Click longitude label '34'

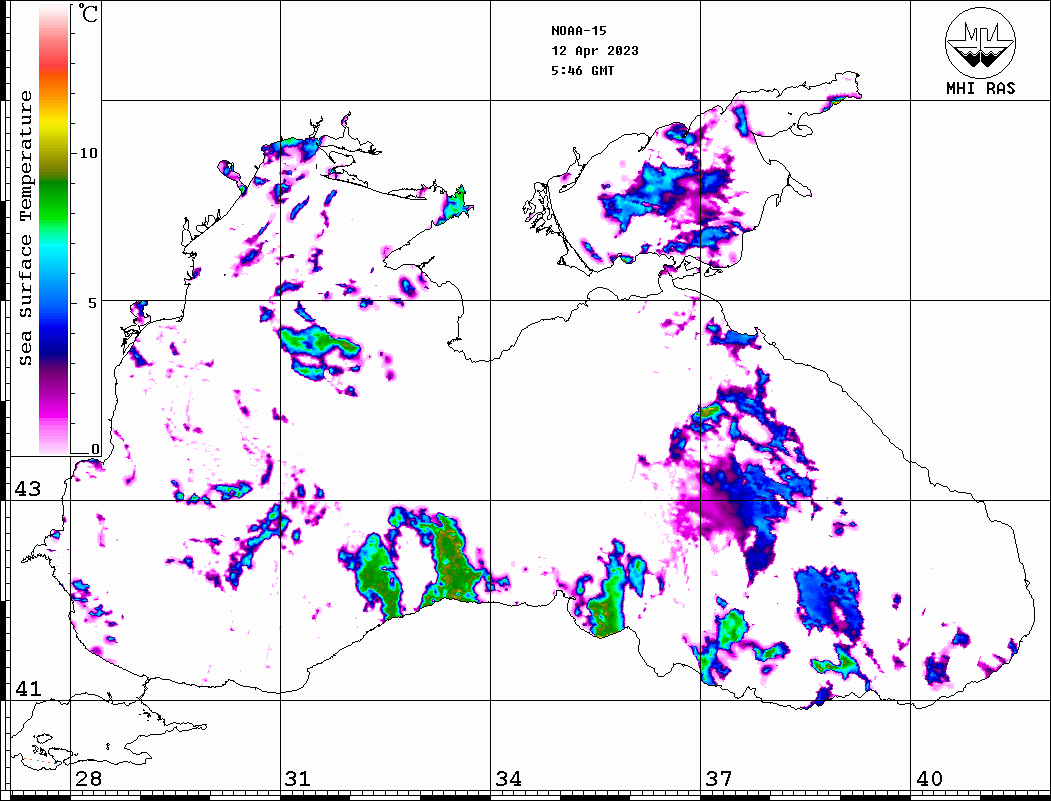tap(508, 778)
